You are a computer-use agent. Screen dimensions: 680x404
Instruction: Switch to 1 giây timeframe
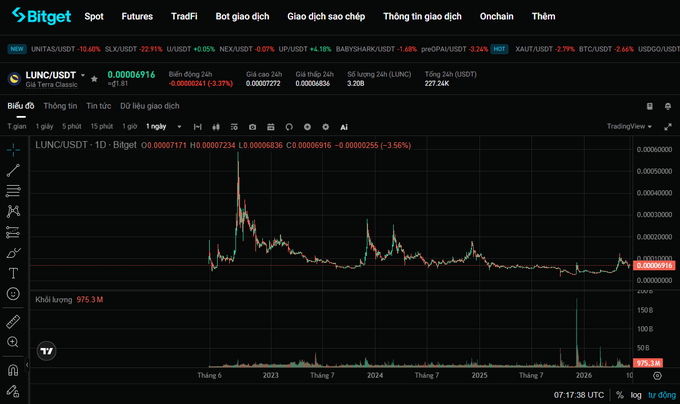click(45, 126)
